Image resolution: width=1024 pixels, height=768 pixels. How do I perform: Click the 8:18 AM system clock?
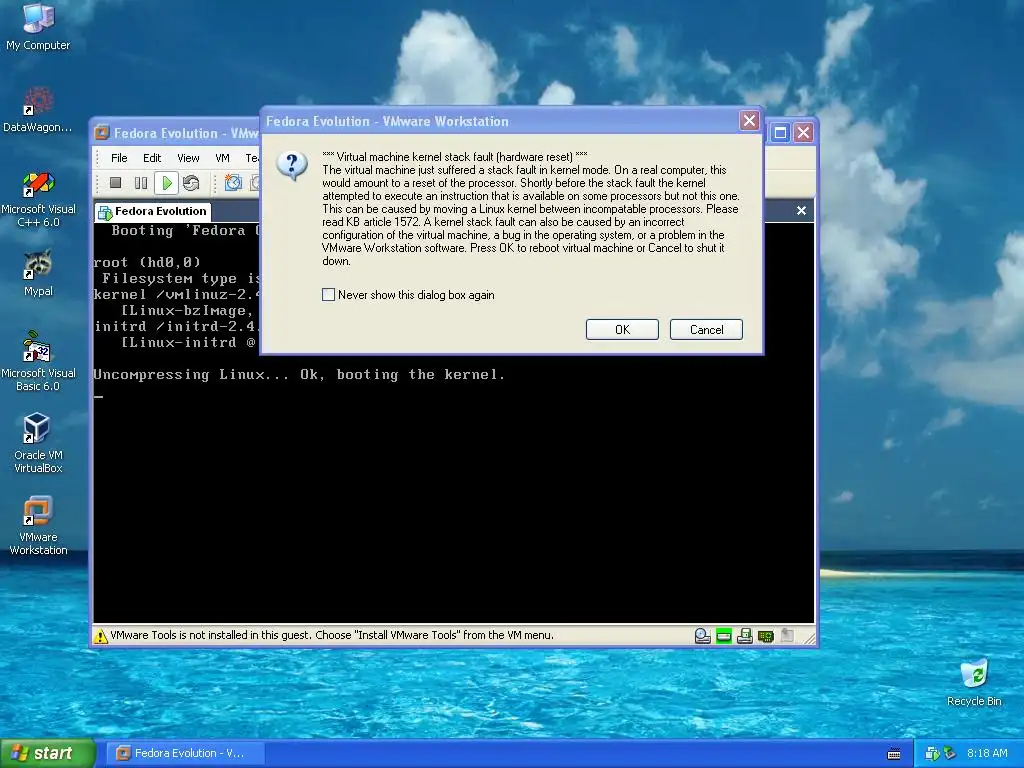coord(987,754)
